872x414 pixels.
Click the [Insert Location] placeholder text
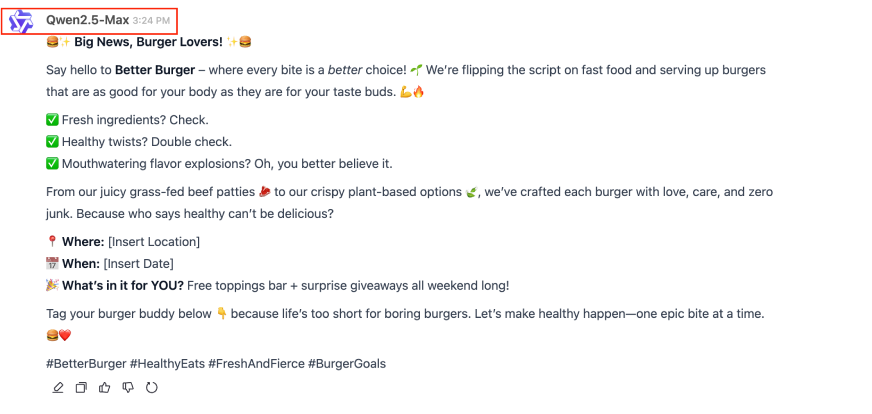tap(154, 242)
